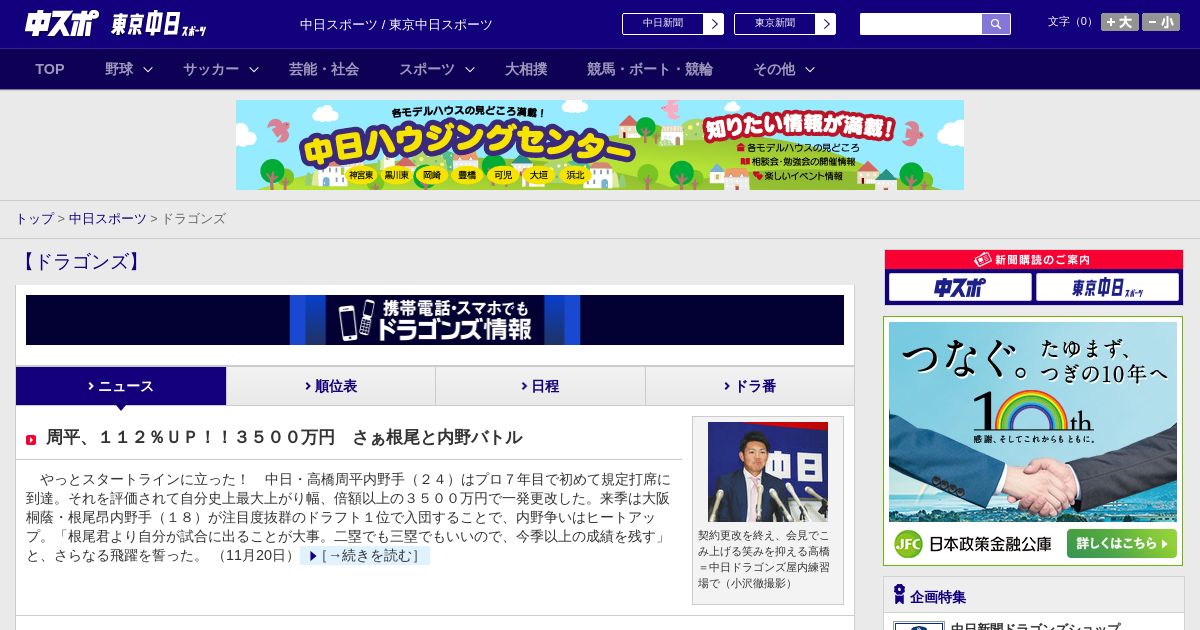Click the 新聞購読のご案内 header

coord(1034,260)
